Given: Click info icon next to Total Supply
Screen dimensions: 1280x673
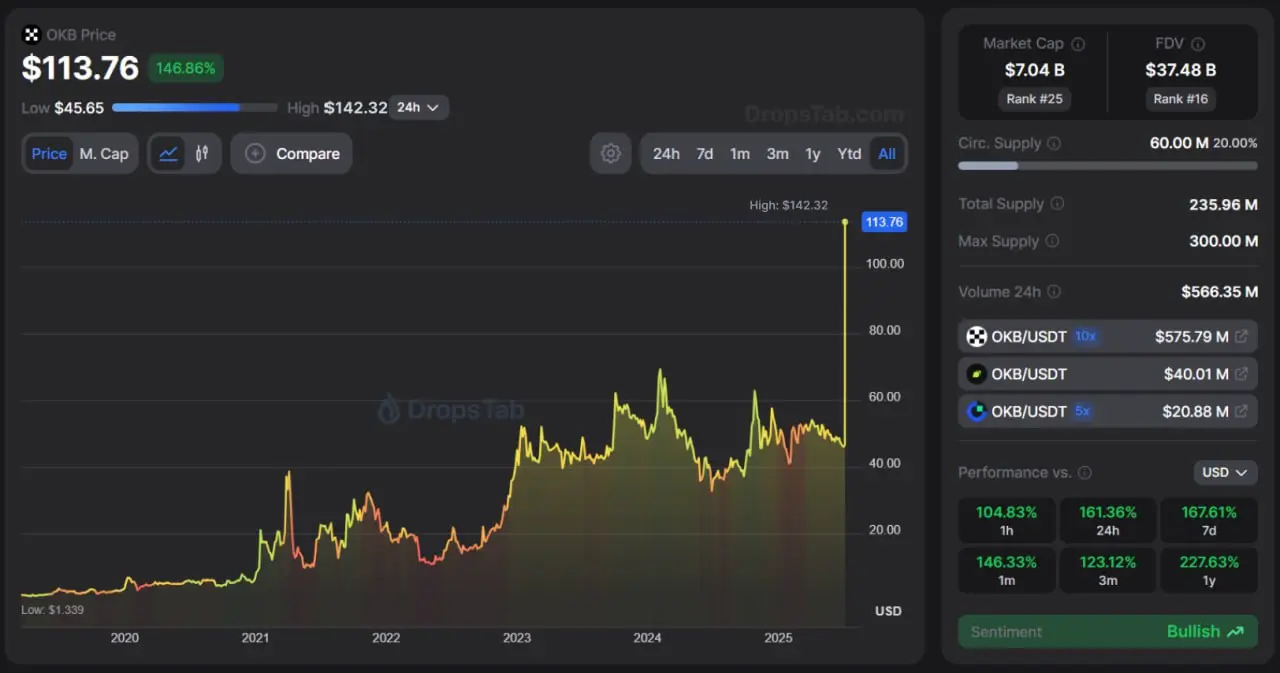Looking at the screenshot, I should [x=1057, y=204].
